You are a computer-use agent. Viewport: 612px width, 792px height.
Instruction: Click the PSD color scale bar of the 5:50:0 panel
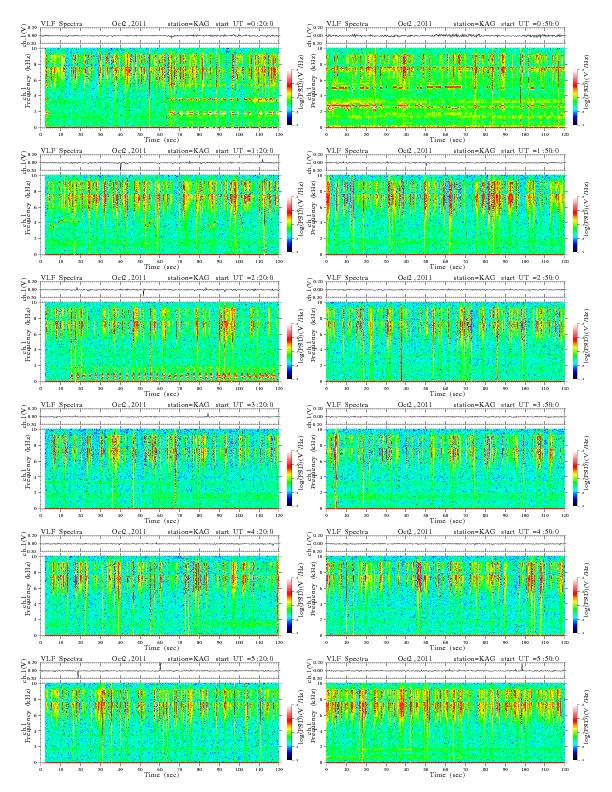coord(576,732)
